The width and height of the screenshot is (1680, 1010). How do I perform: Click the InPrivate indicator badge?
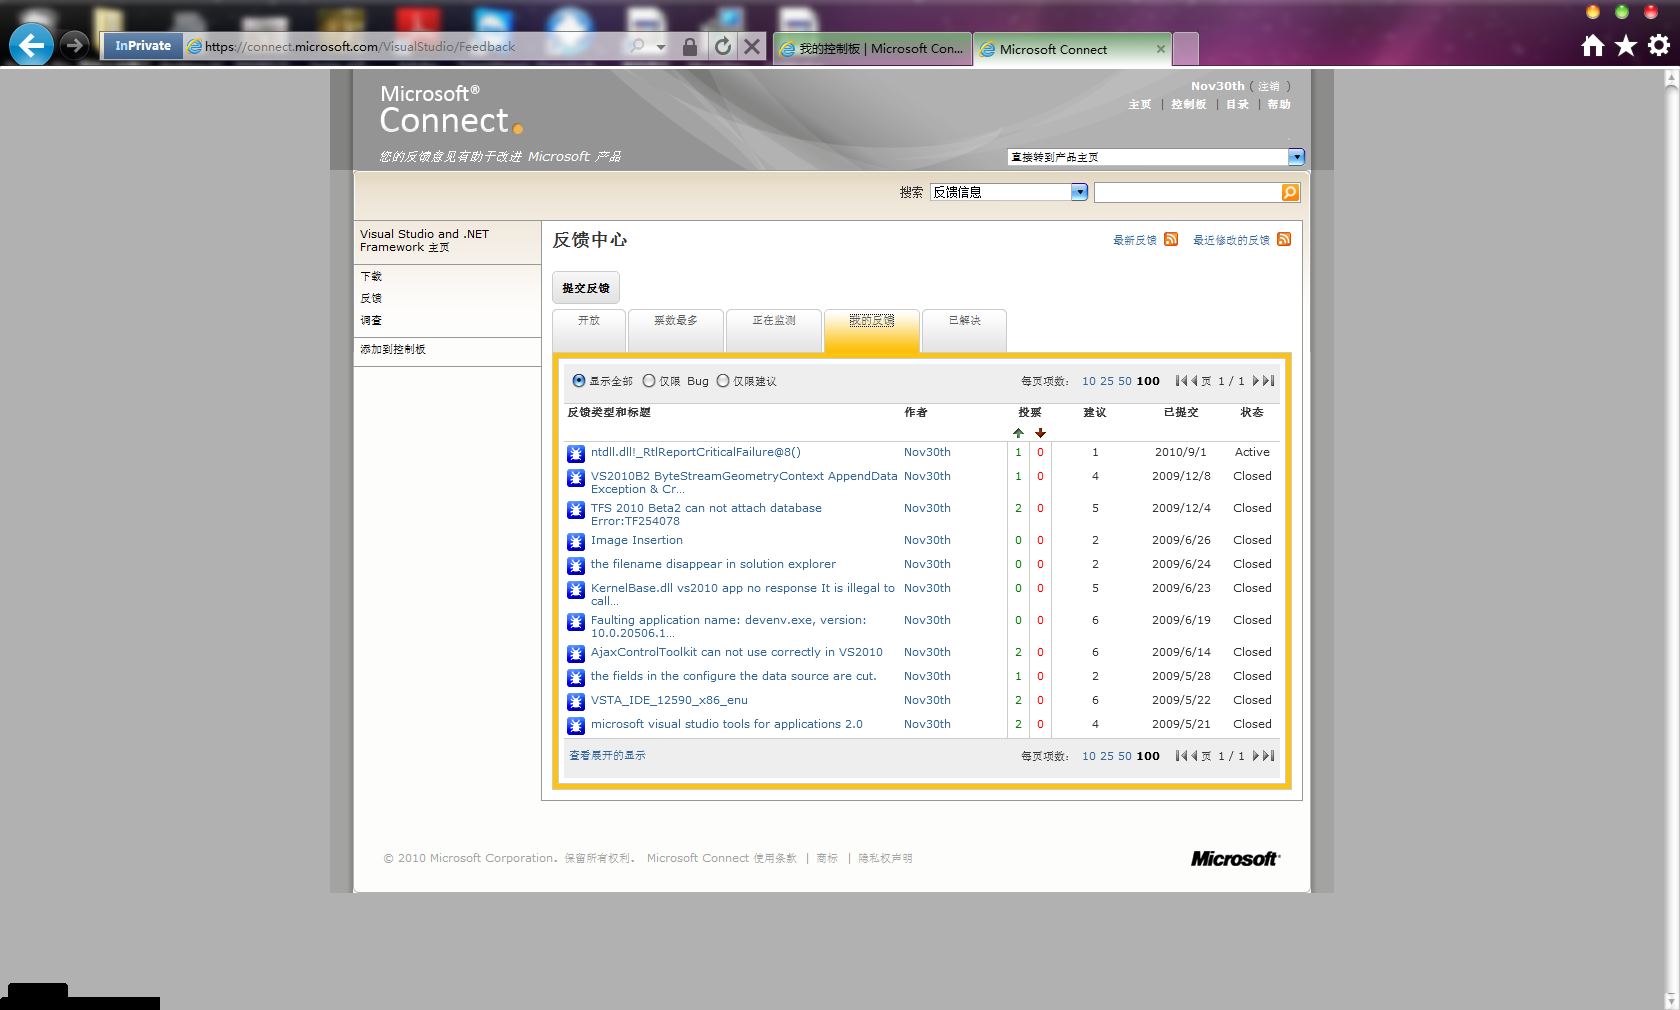click(142, 46)
